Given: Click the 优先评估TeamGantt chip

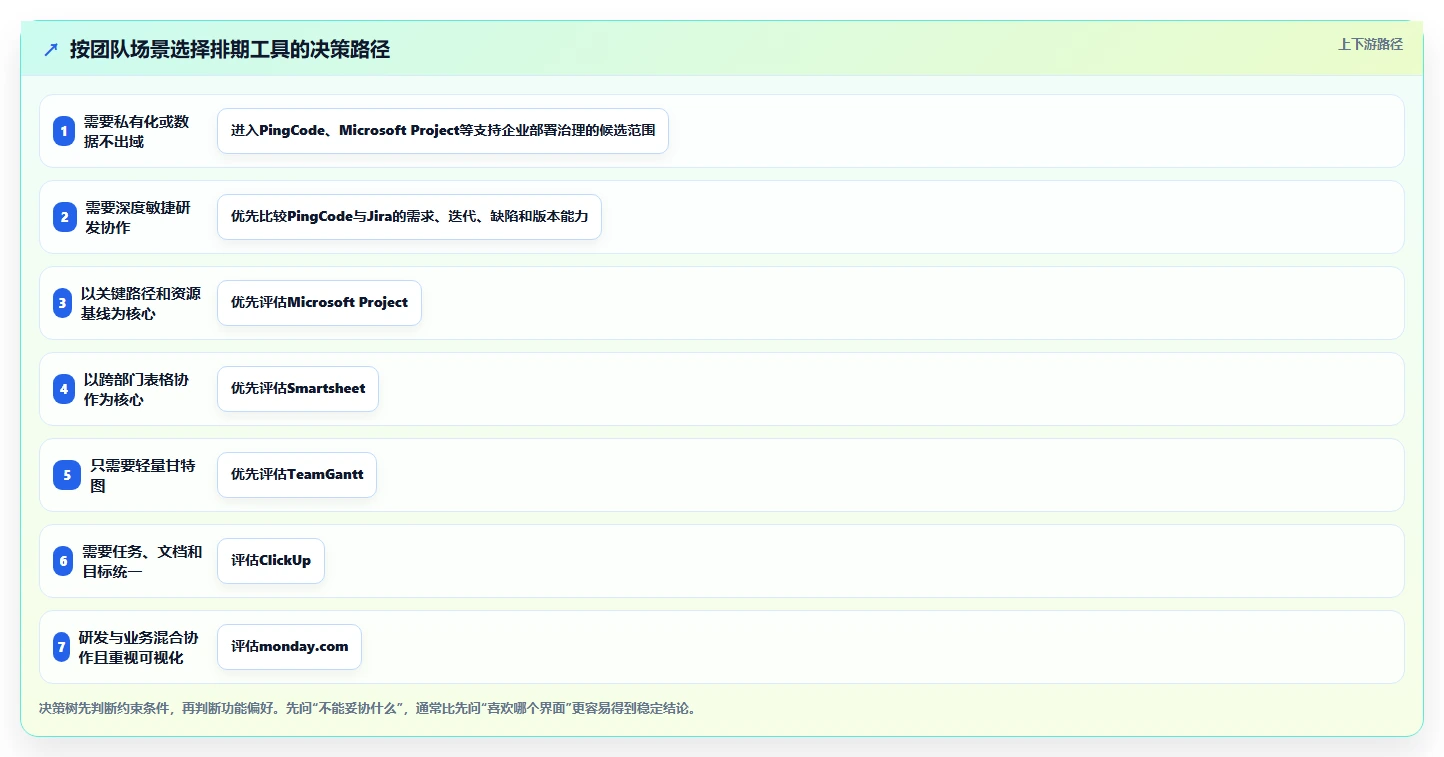Looking at the screenshot, I should (297, 475).
